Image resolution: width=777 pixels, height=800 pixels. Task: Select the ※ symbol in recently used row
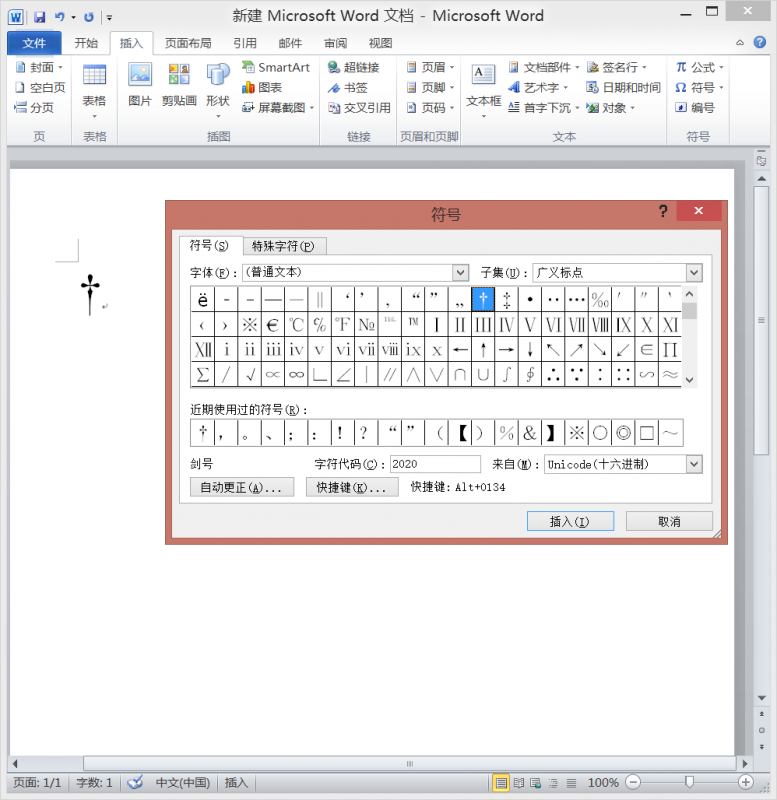[x=577, y=433]
